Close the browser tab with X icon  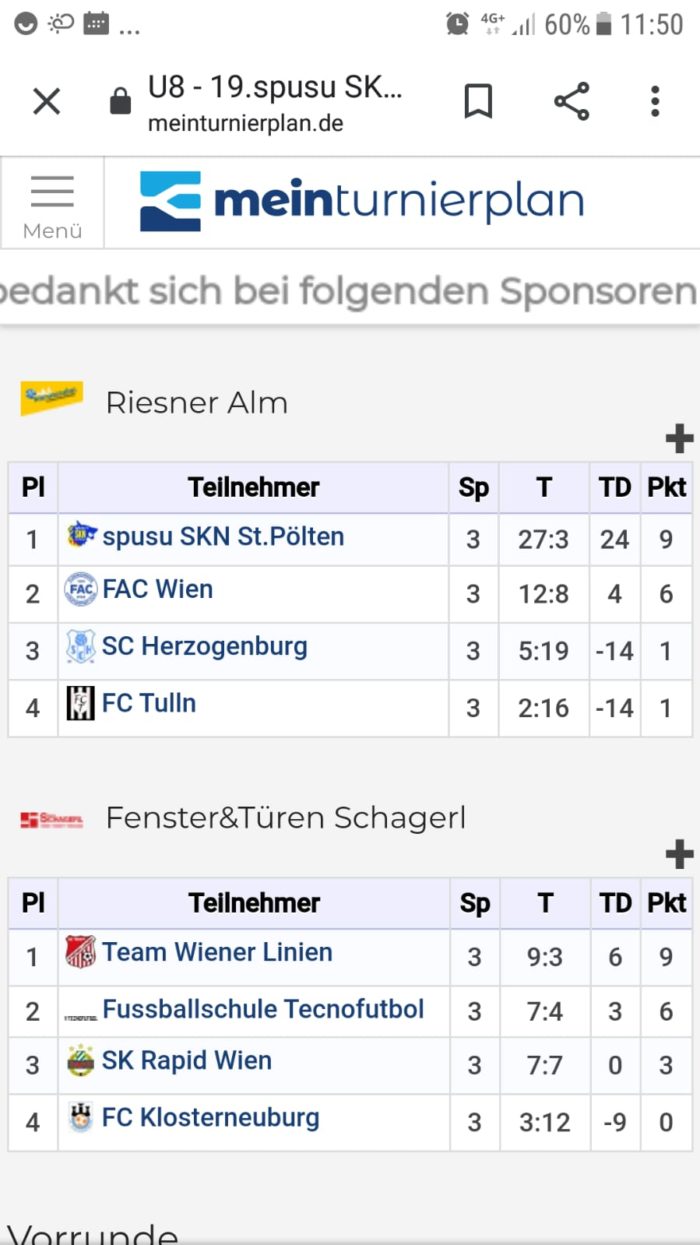click(x=47, y=101)
